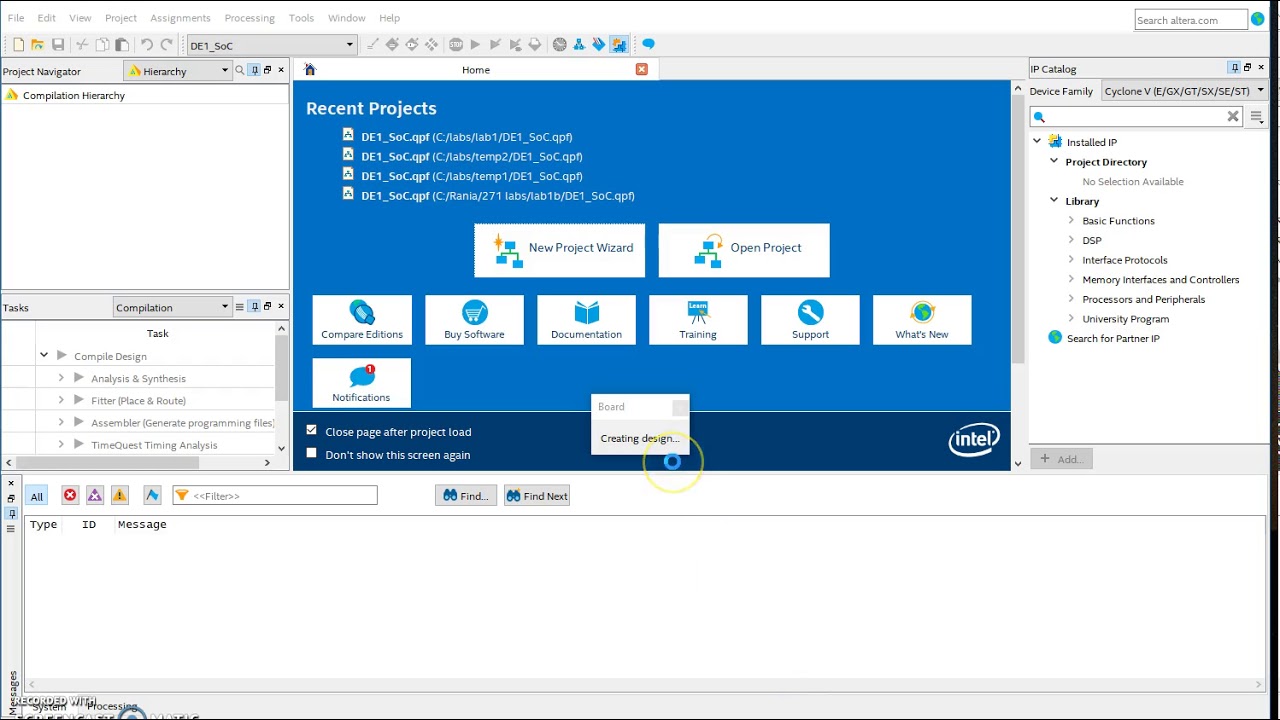1280x720 pixels.
Task: Open the Buy Software tile
Action: pyautogui.click(x=474, y=320)
